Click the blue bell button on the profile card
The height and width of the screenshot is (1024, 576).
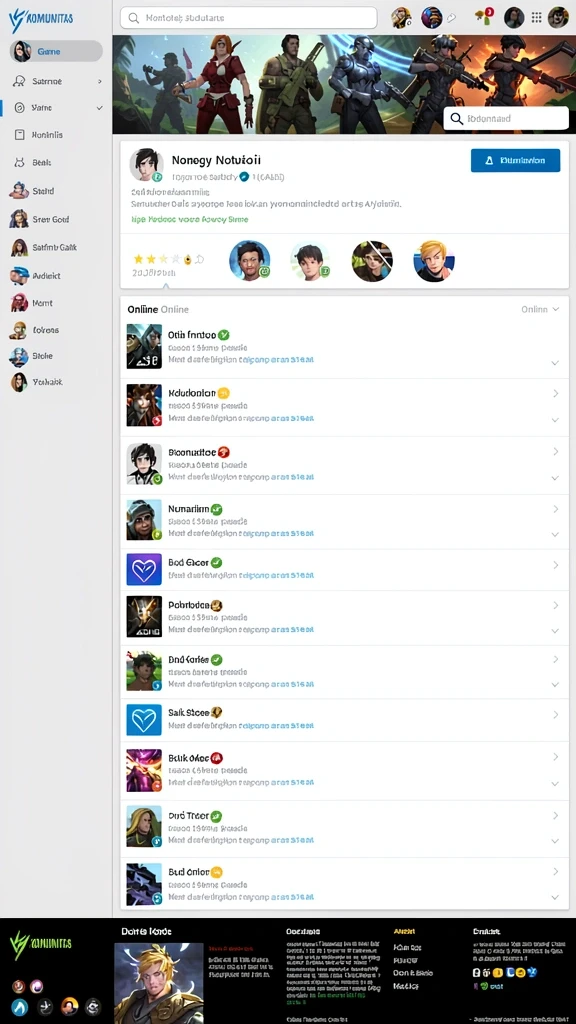pos(515,160)
